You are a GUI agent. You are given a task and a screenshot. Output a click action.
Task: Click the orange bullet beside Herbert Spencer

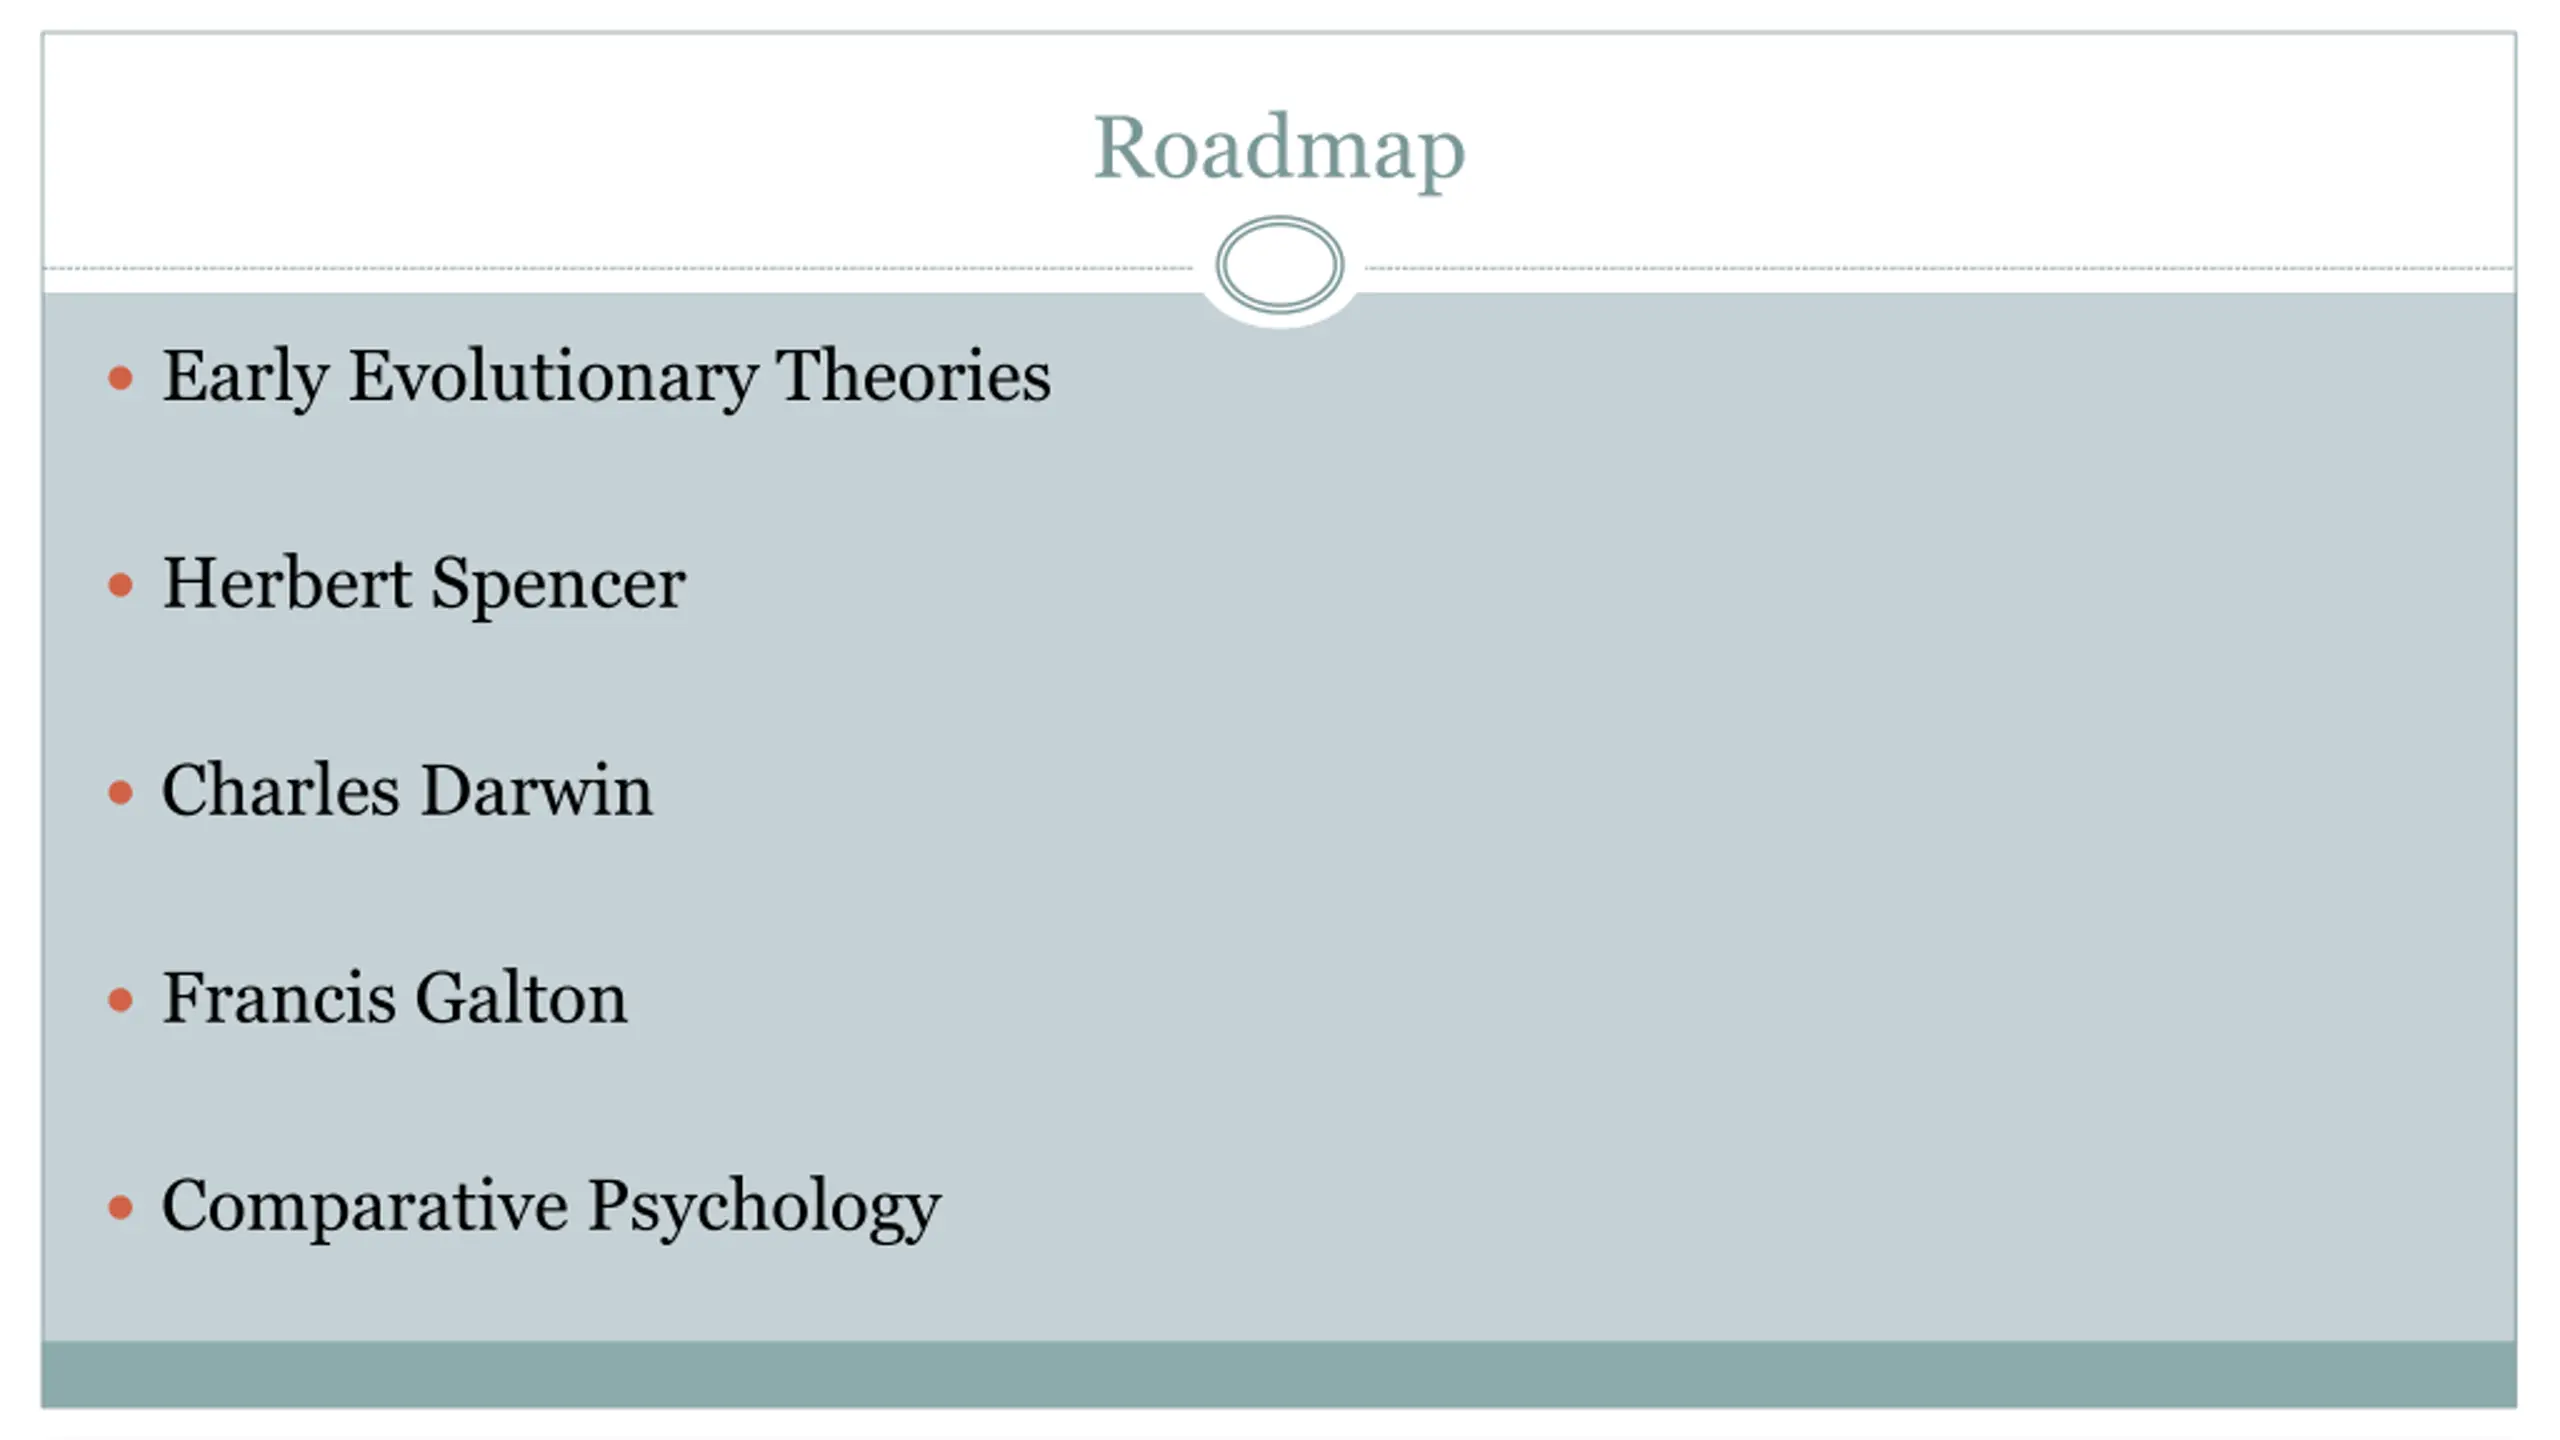120,585
